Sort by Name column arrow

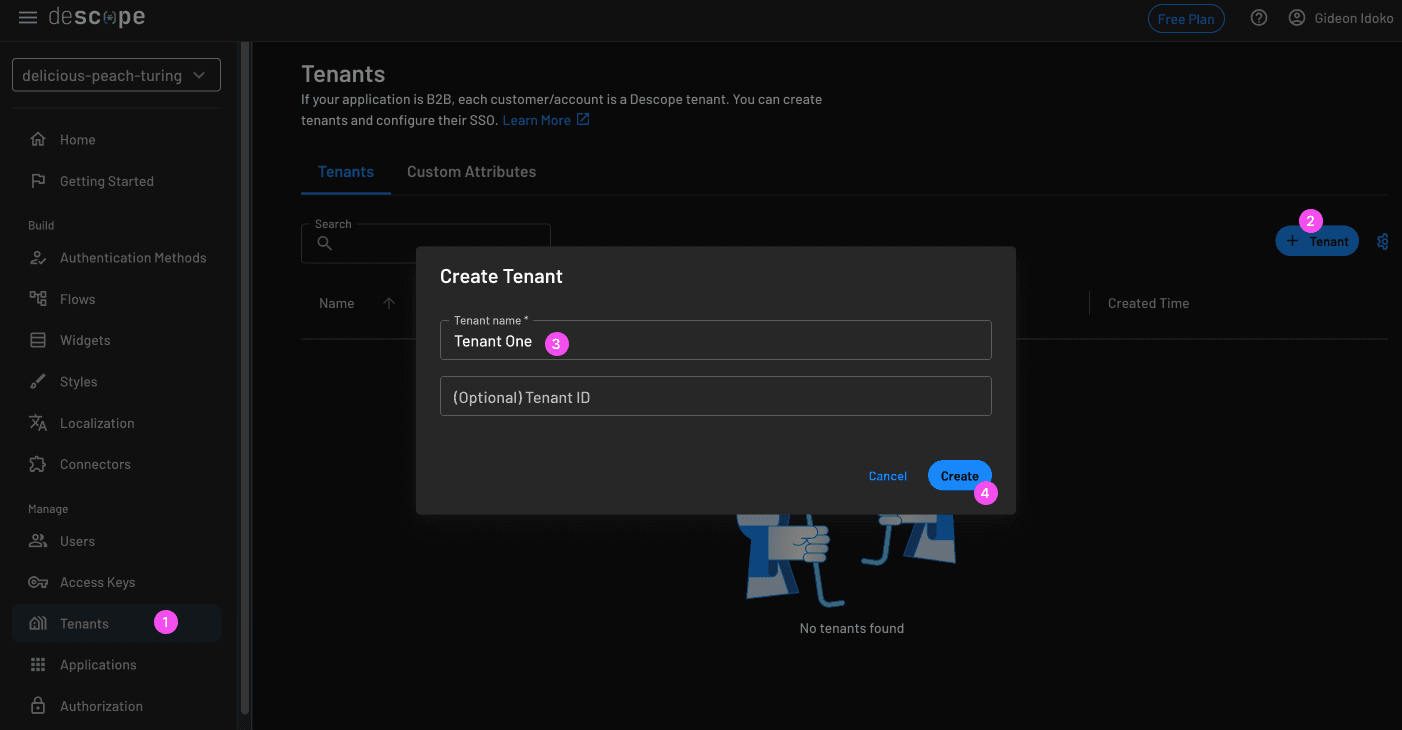click(389, 303)
